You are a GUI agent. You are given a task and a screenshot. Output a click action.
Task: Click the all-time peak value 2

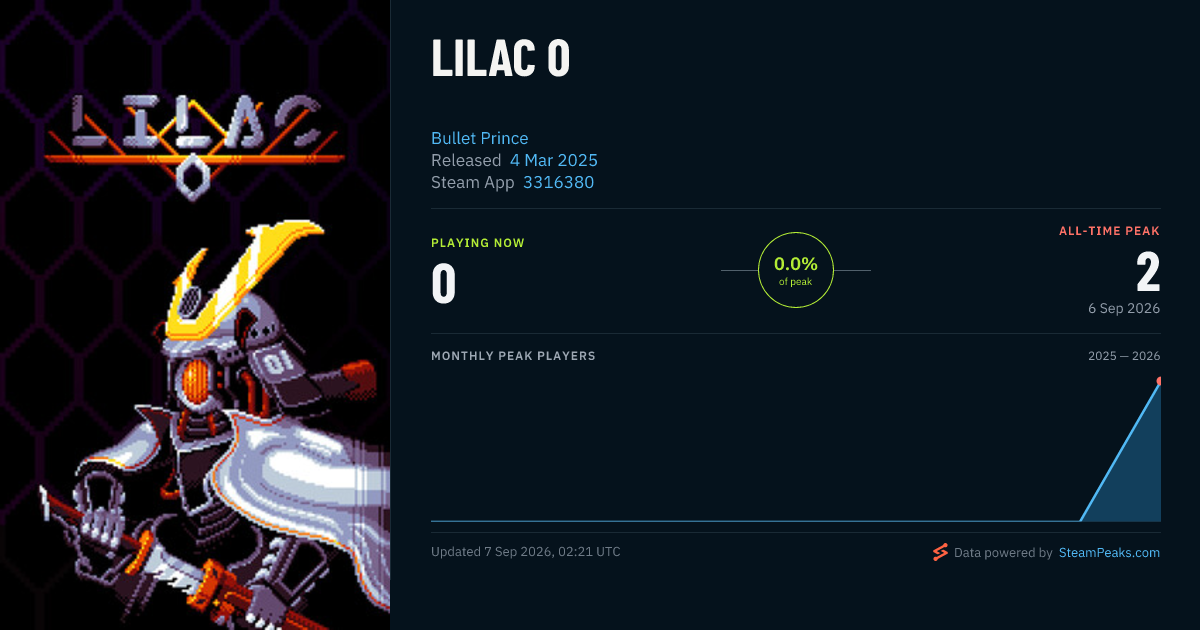pyautogui.click(x=1148, y=272)
